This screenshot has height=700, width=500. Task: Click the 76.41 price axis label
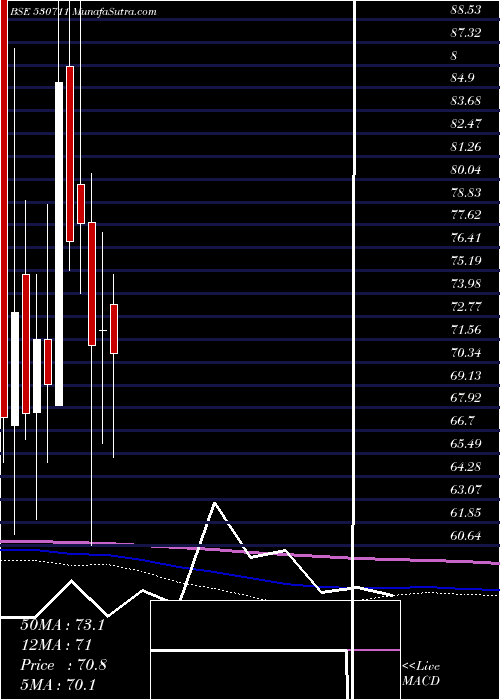(x=466, y=238)
